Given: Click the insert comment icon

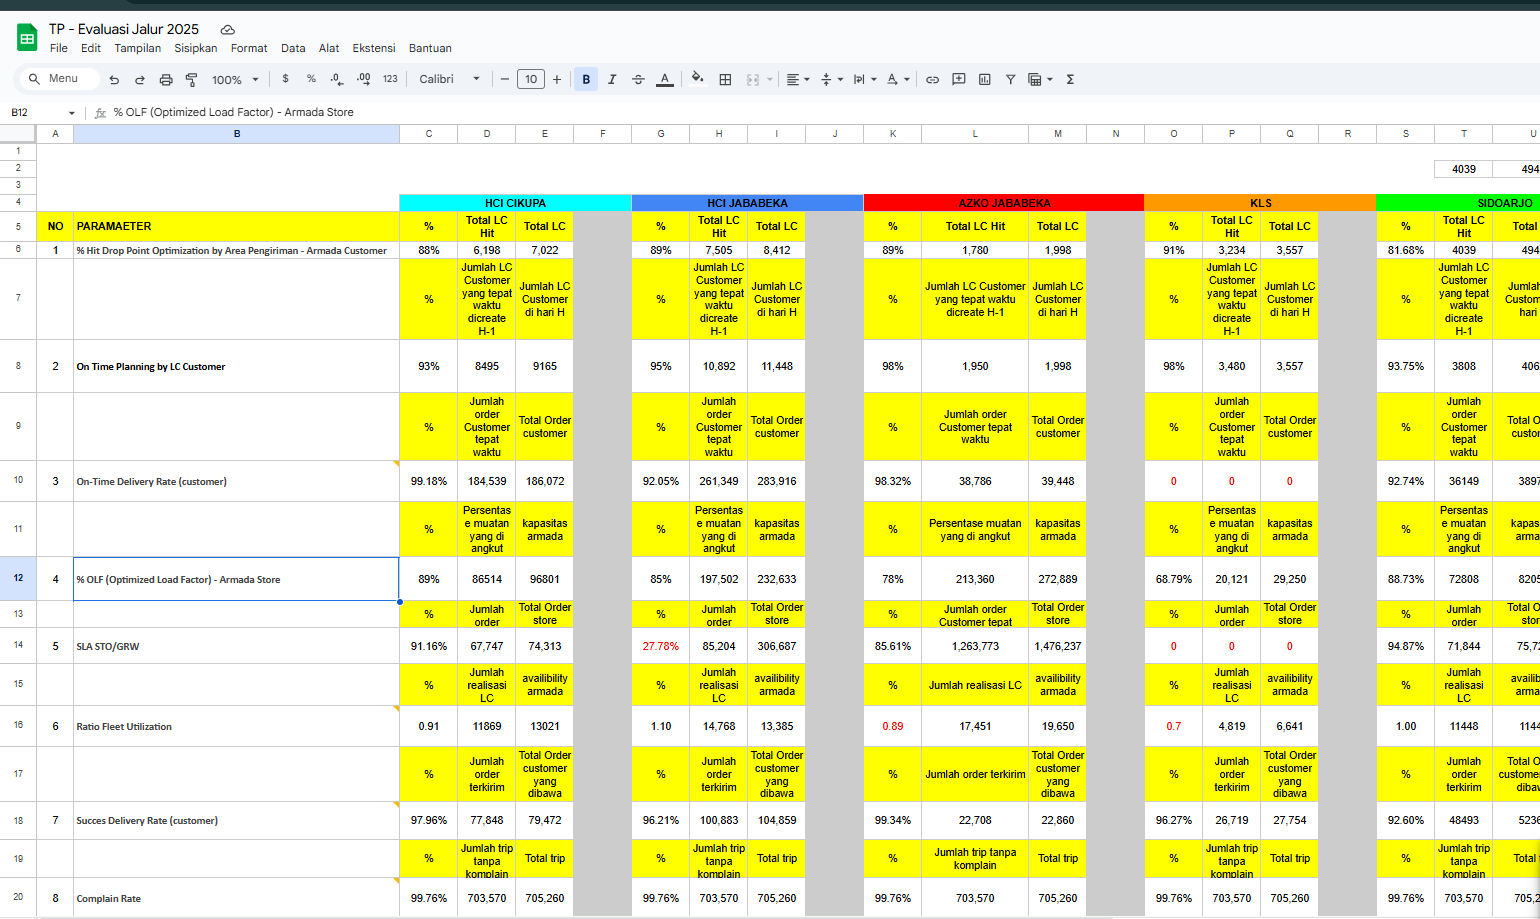Looking at the screenshot, I should point(958,79).
